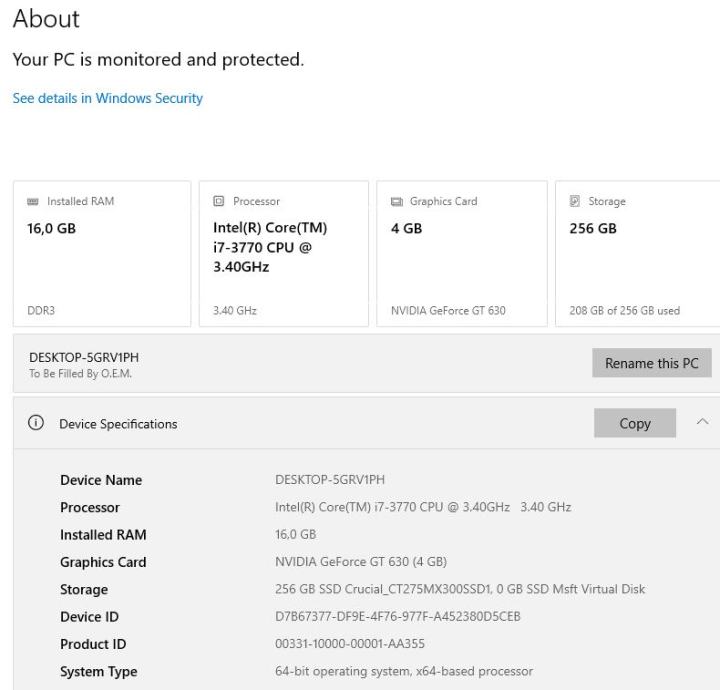
Task: Click the 208 GB of 256 GB used text
Action: (624, 310)
